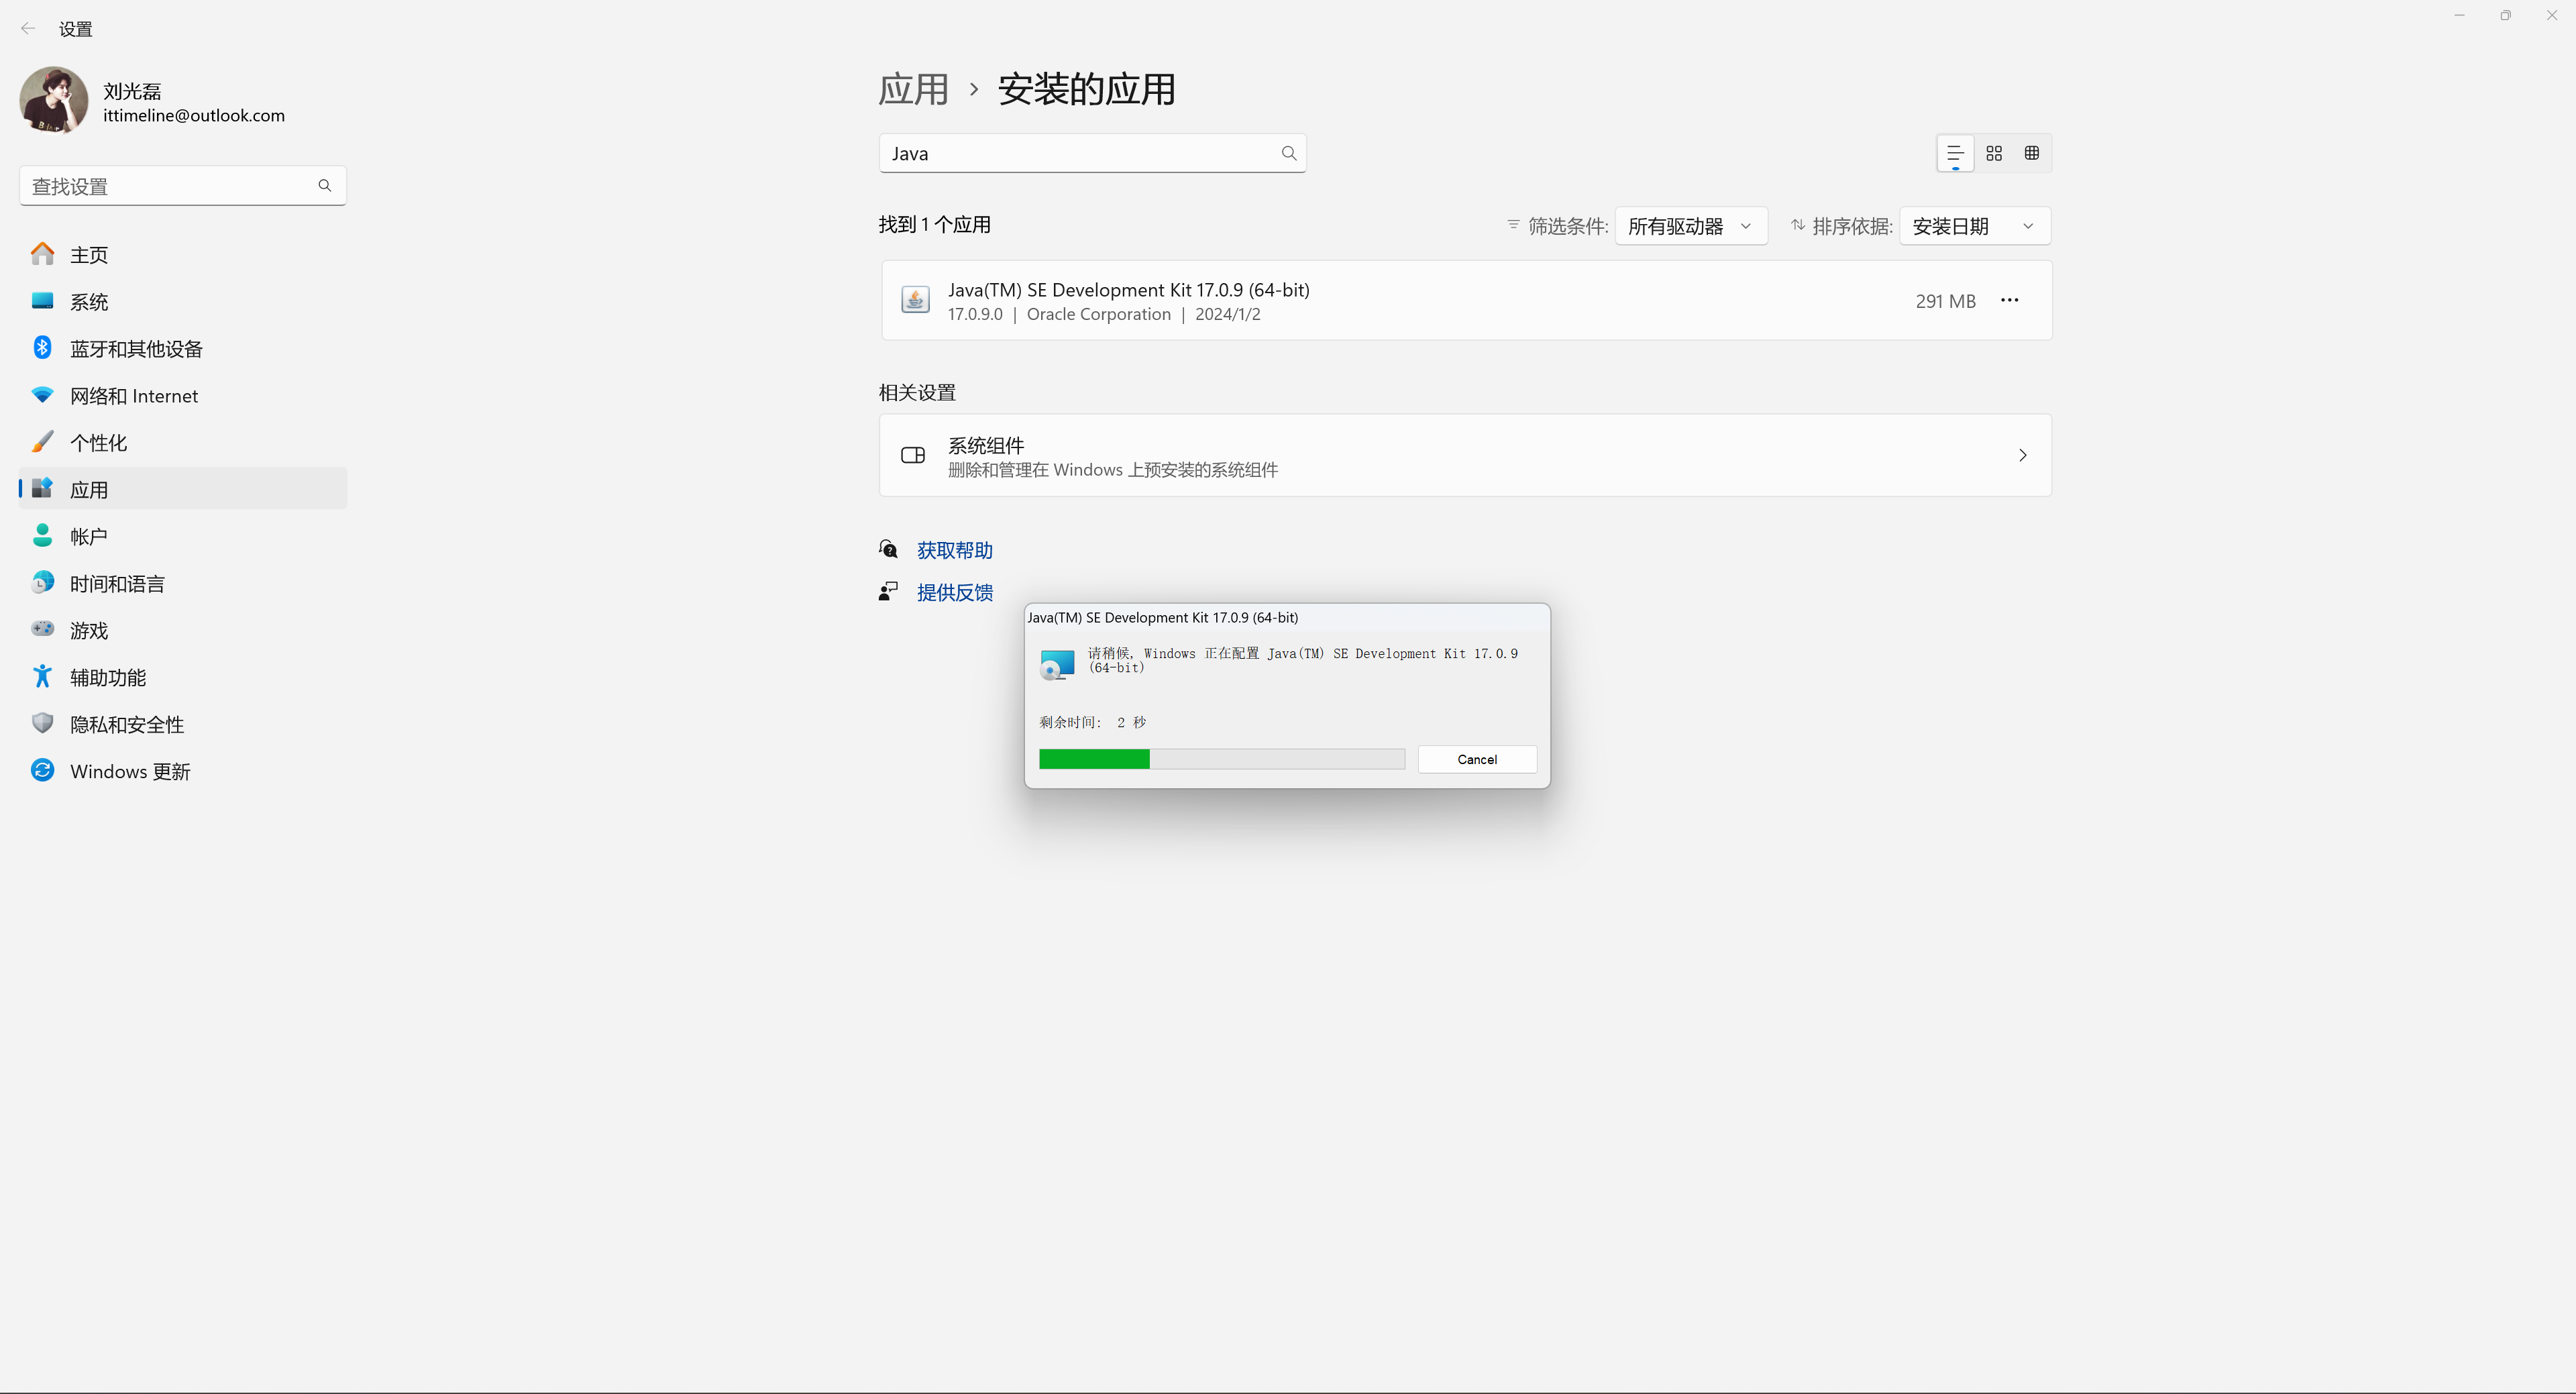Viewport: 2576px width, 1394px height.
Task: Open more options for Java Development Kit
Action: tap(2010, 301)
